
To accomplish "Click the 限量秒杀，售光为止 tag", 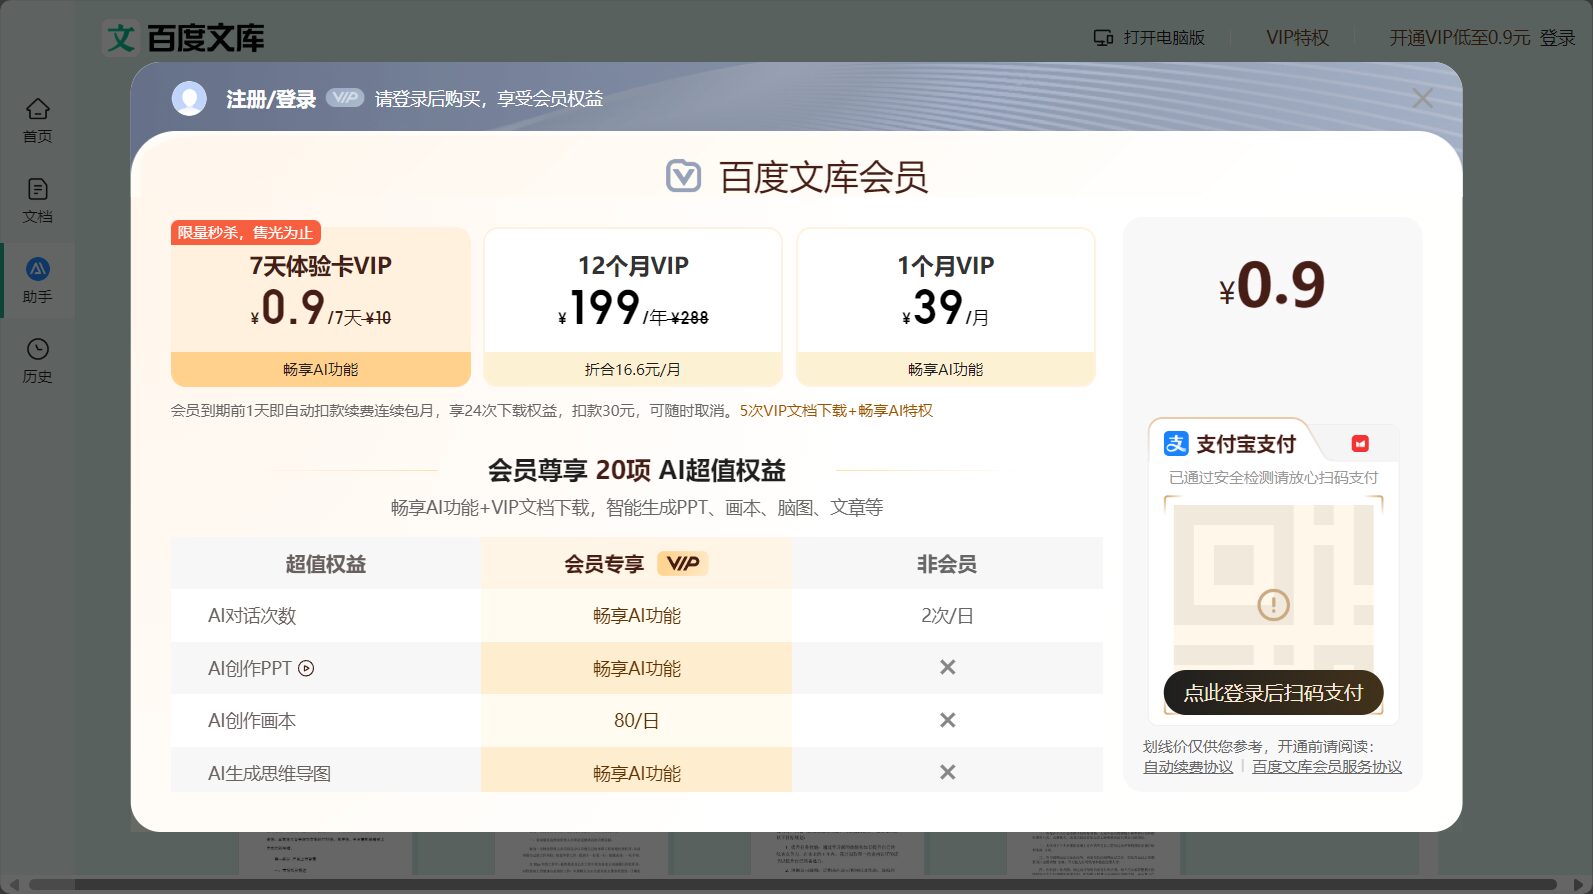I will point(246,232).
